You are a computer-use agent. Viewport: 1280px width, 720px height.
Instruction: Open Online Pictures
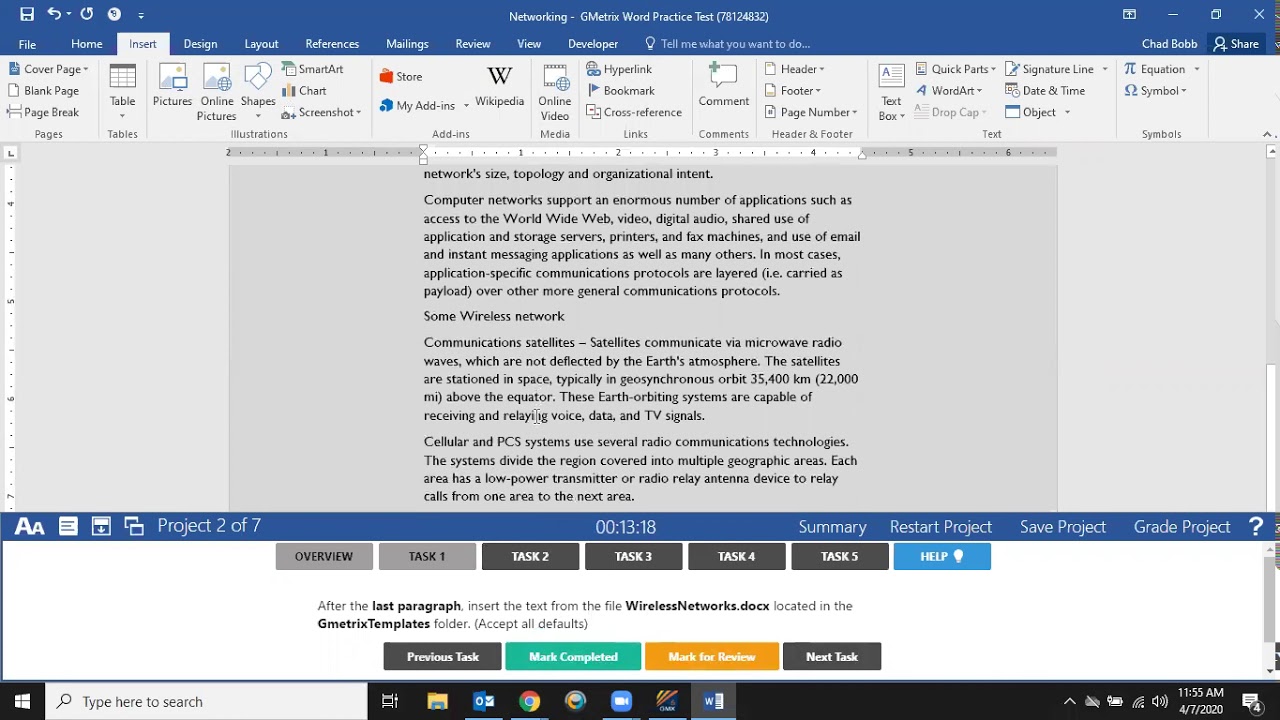(216, 91)
